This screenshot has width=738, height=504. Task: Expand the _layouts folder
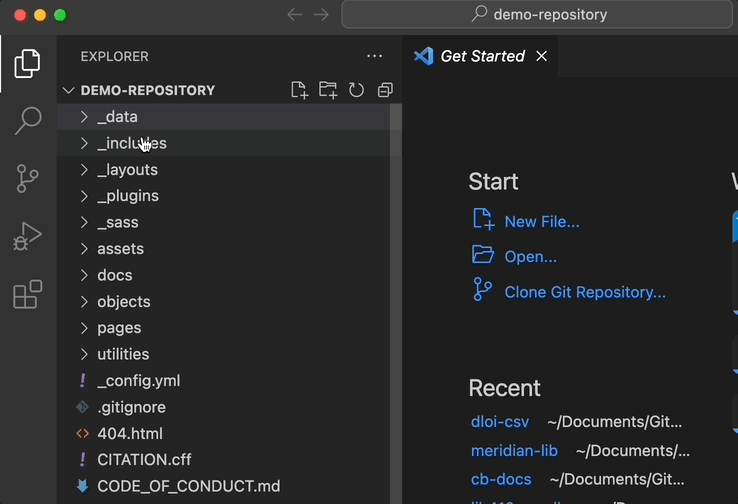223,169
